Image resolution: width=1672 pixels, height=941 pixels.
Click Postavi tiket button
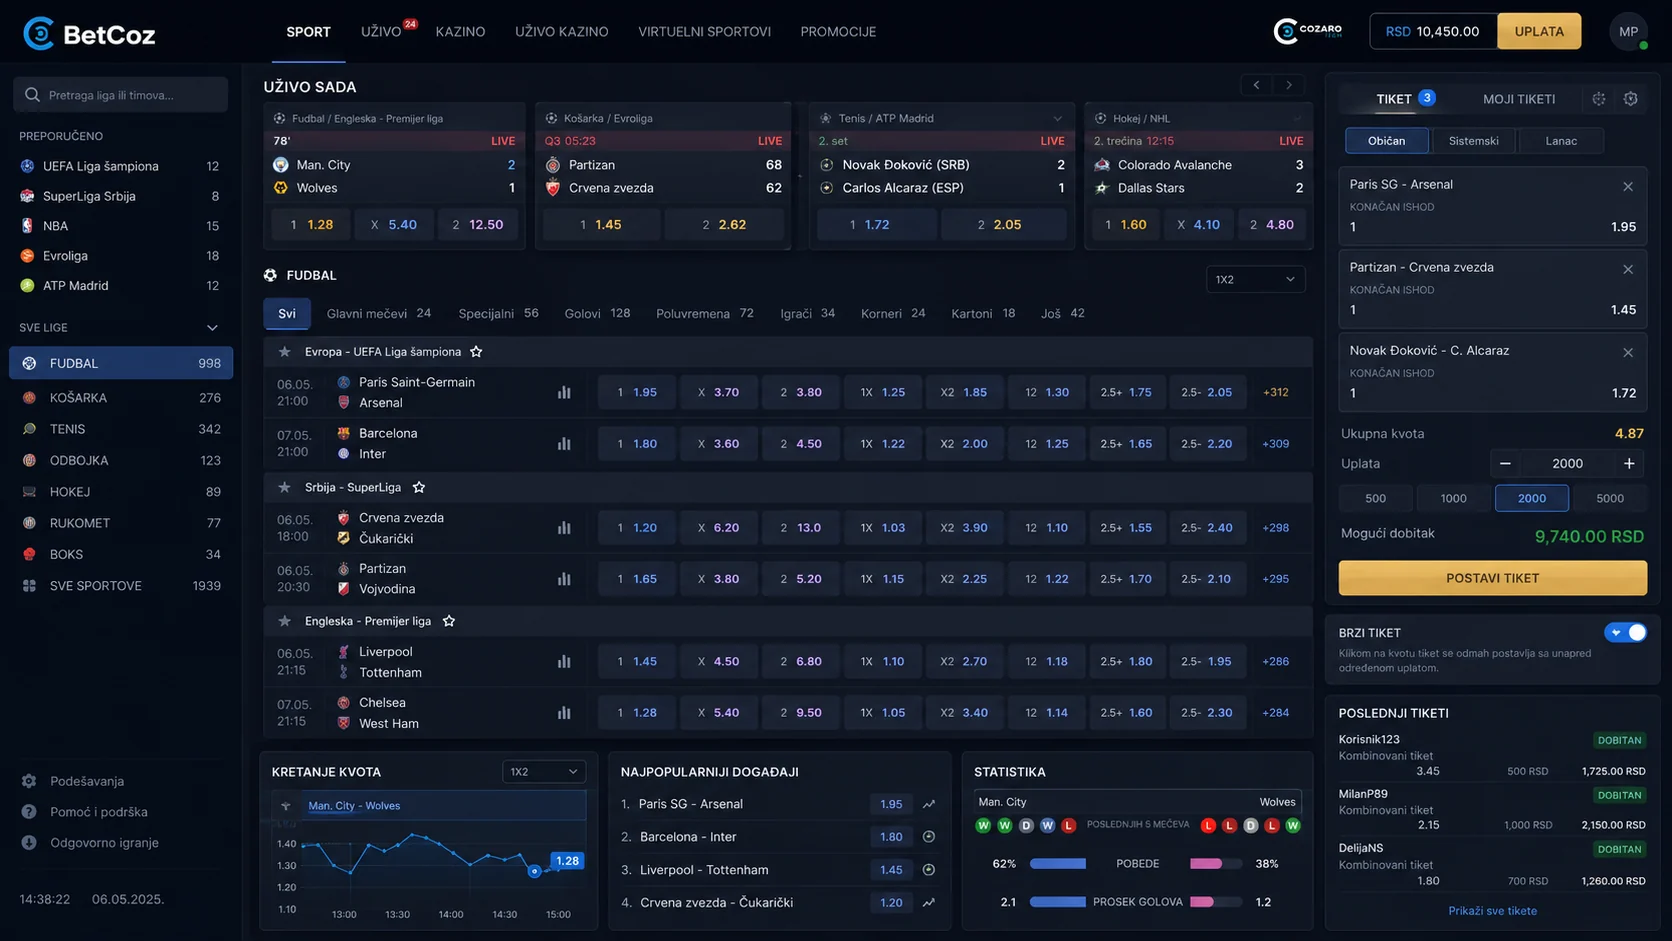[x=1492, y=578]
